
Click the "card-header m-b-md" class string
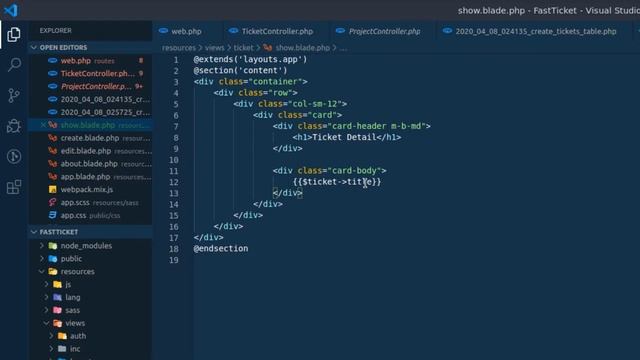[x=376, y=126]
